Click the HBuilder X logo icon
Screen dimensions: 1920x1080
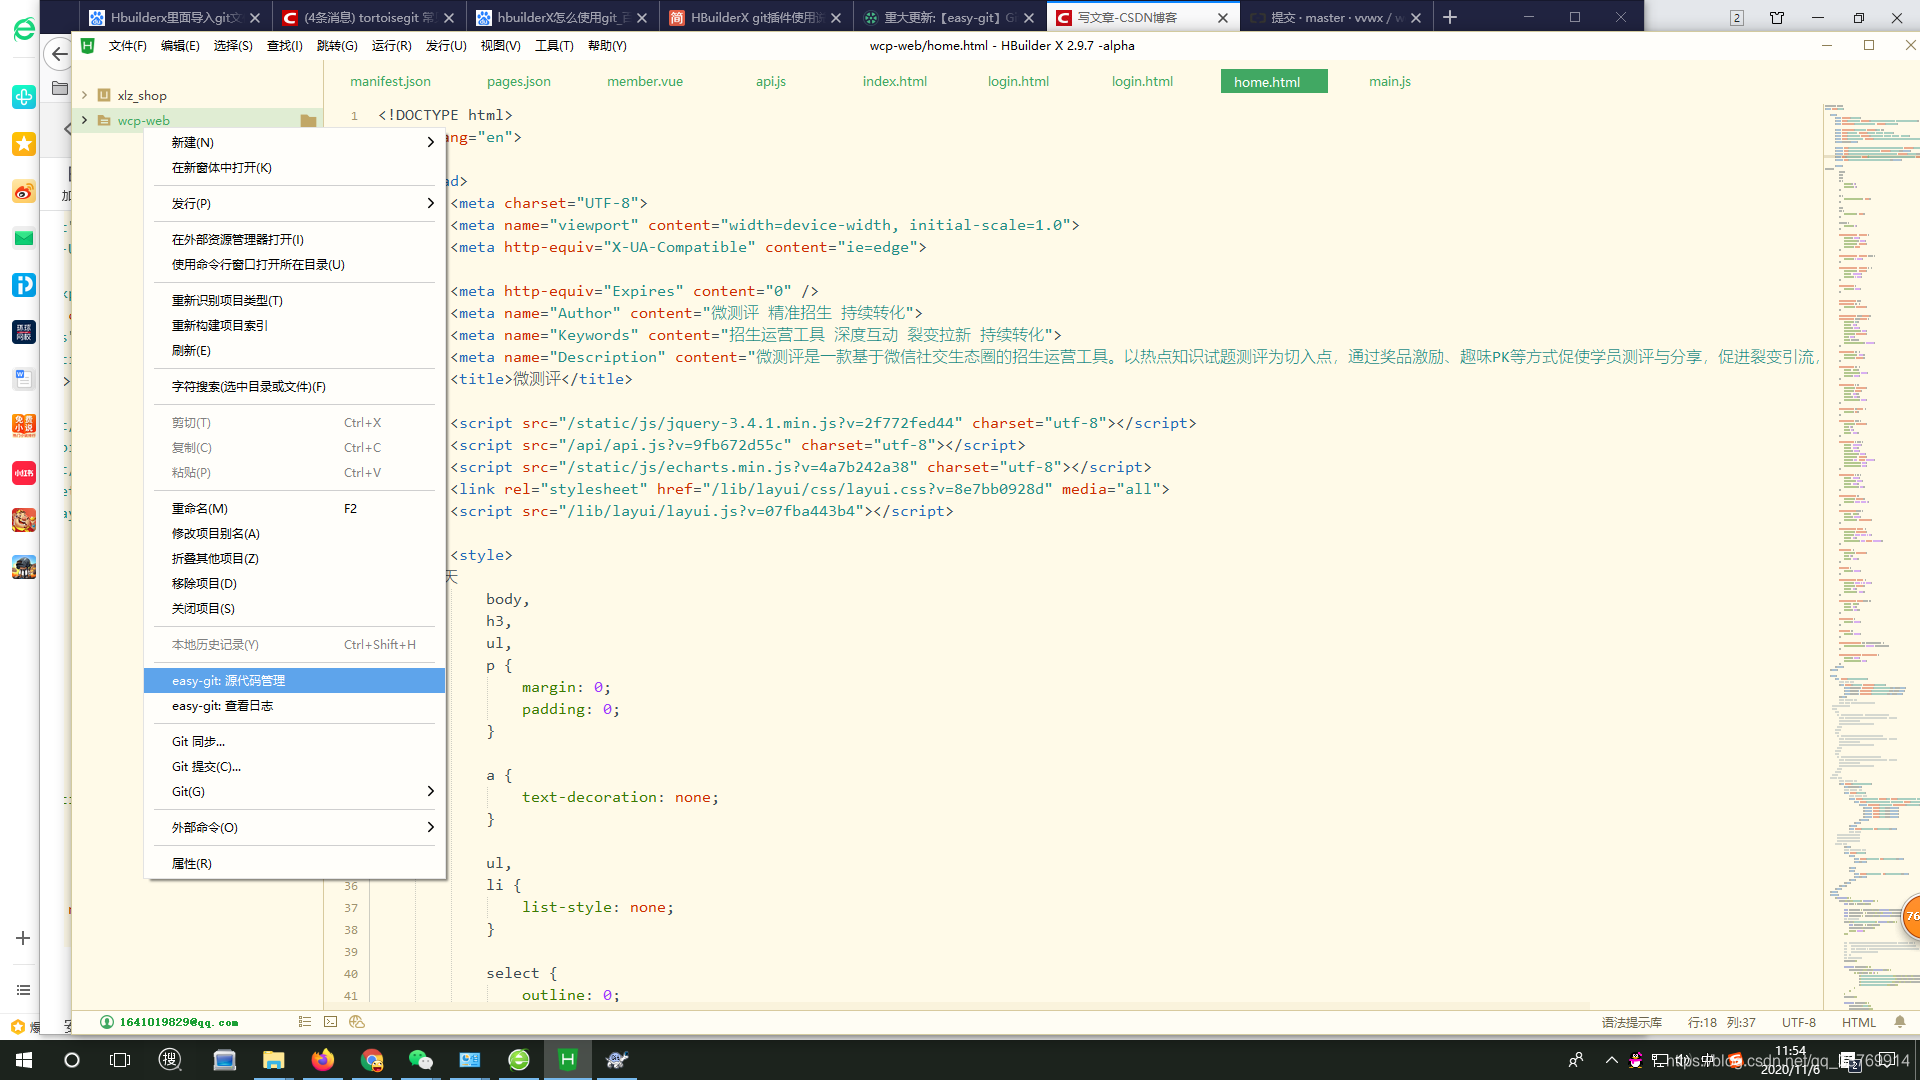pyautogui.click(x=88, y=46)
